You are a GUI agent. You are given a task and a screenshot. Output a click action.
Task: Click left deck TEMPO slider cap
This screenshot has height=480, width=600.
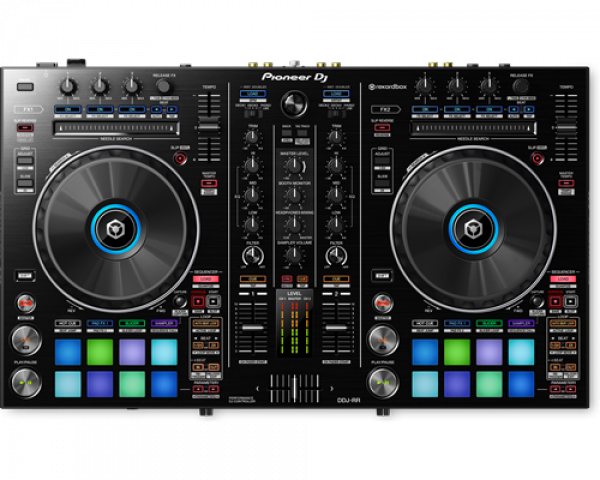click(209, 127)
